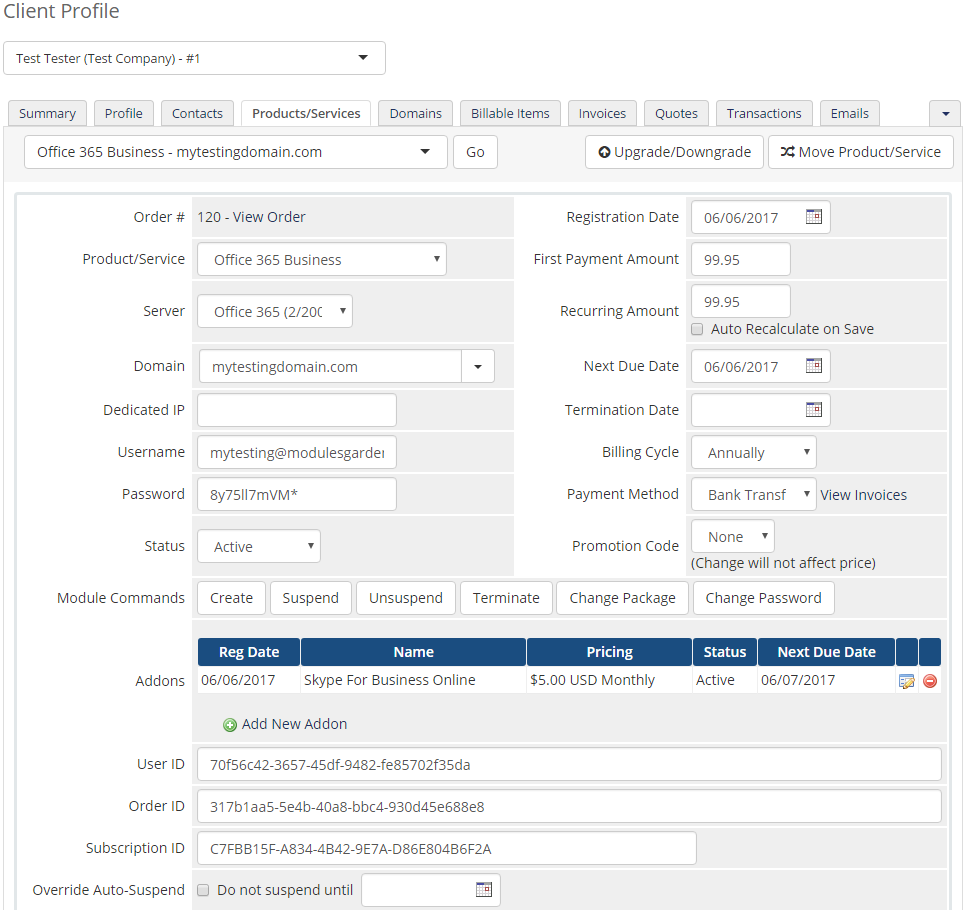The image size is (970, 910).
Task: Open the Invoices tab
Action: [603, 114]
